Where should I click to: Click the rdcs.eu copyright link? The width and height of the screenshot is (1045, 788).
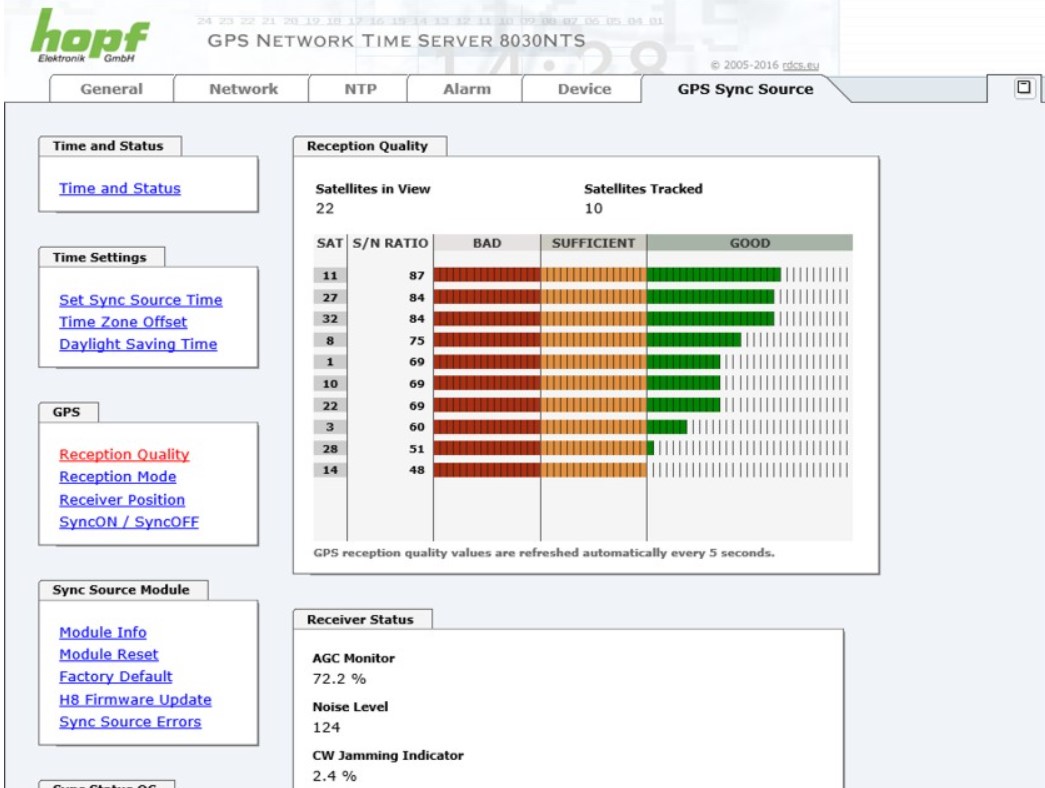[x=800, y=66]
